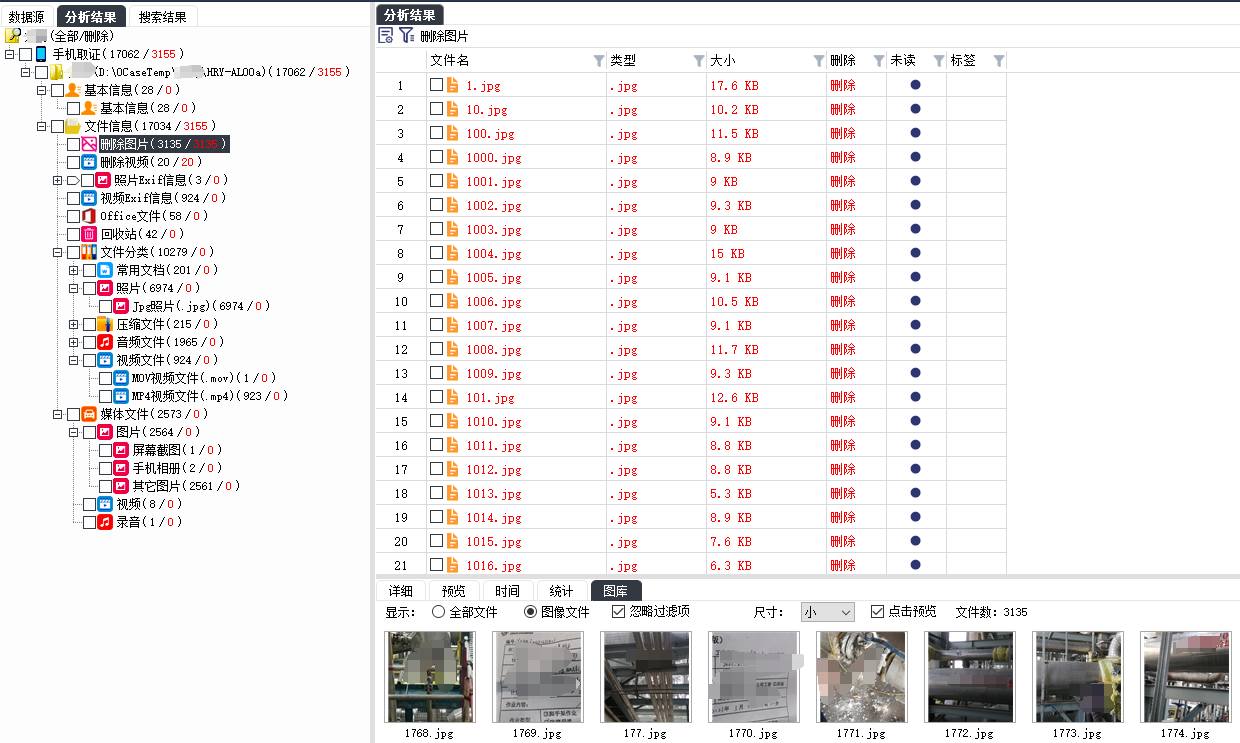
Task: Click the filter icon on 文件名 column
Action: pyautogui.click(x=598, y=61)
